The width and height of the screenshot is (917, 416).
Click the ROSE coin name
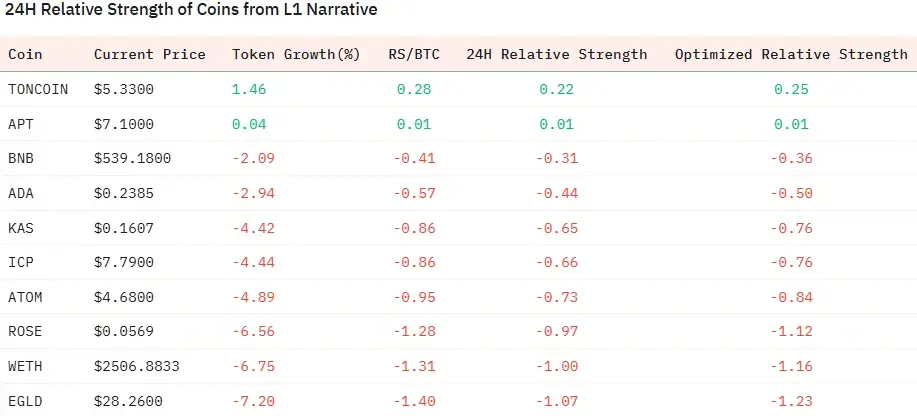tap(25, 332)
